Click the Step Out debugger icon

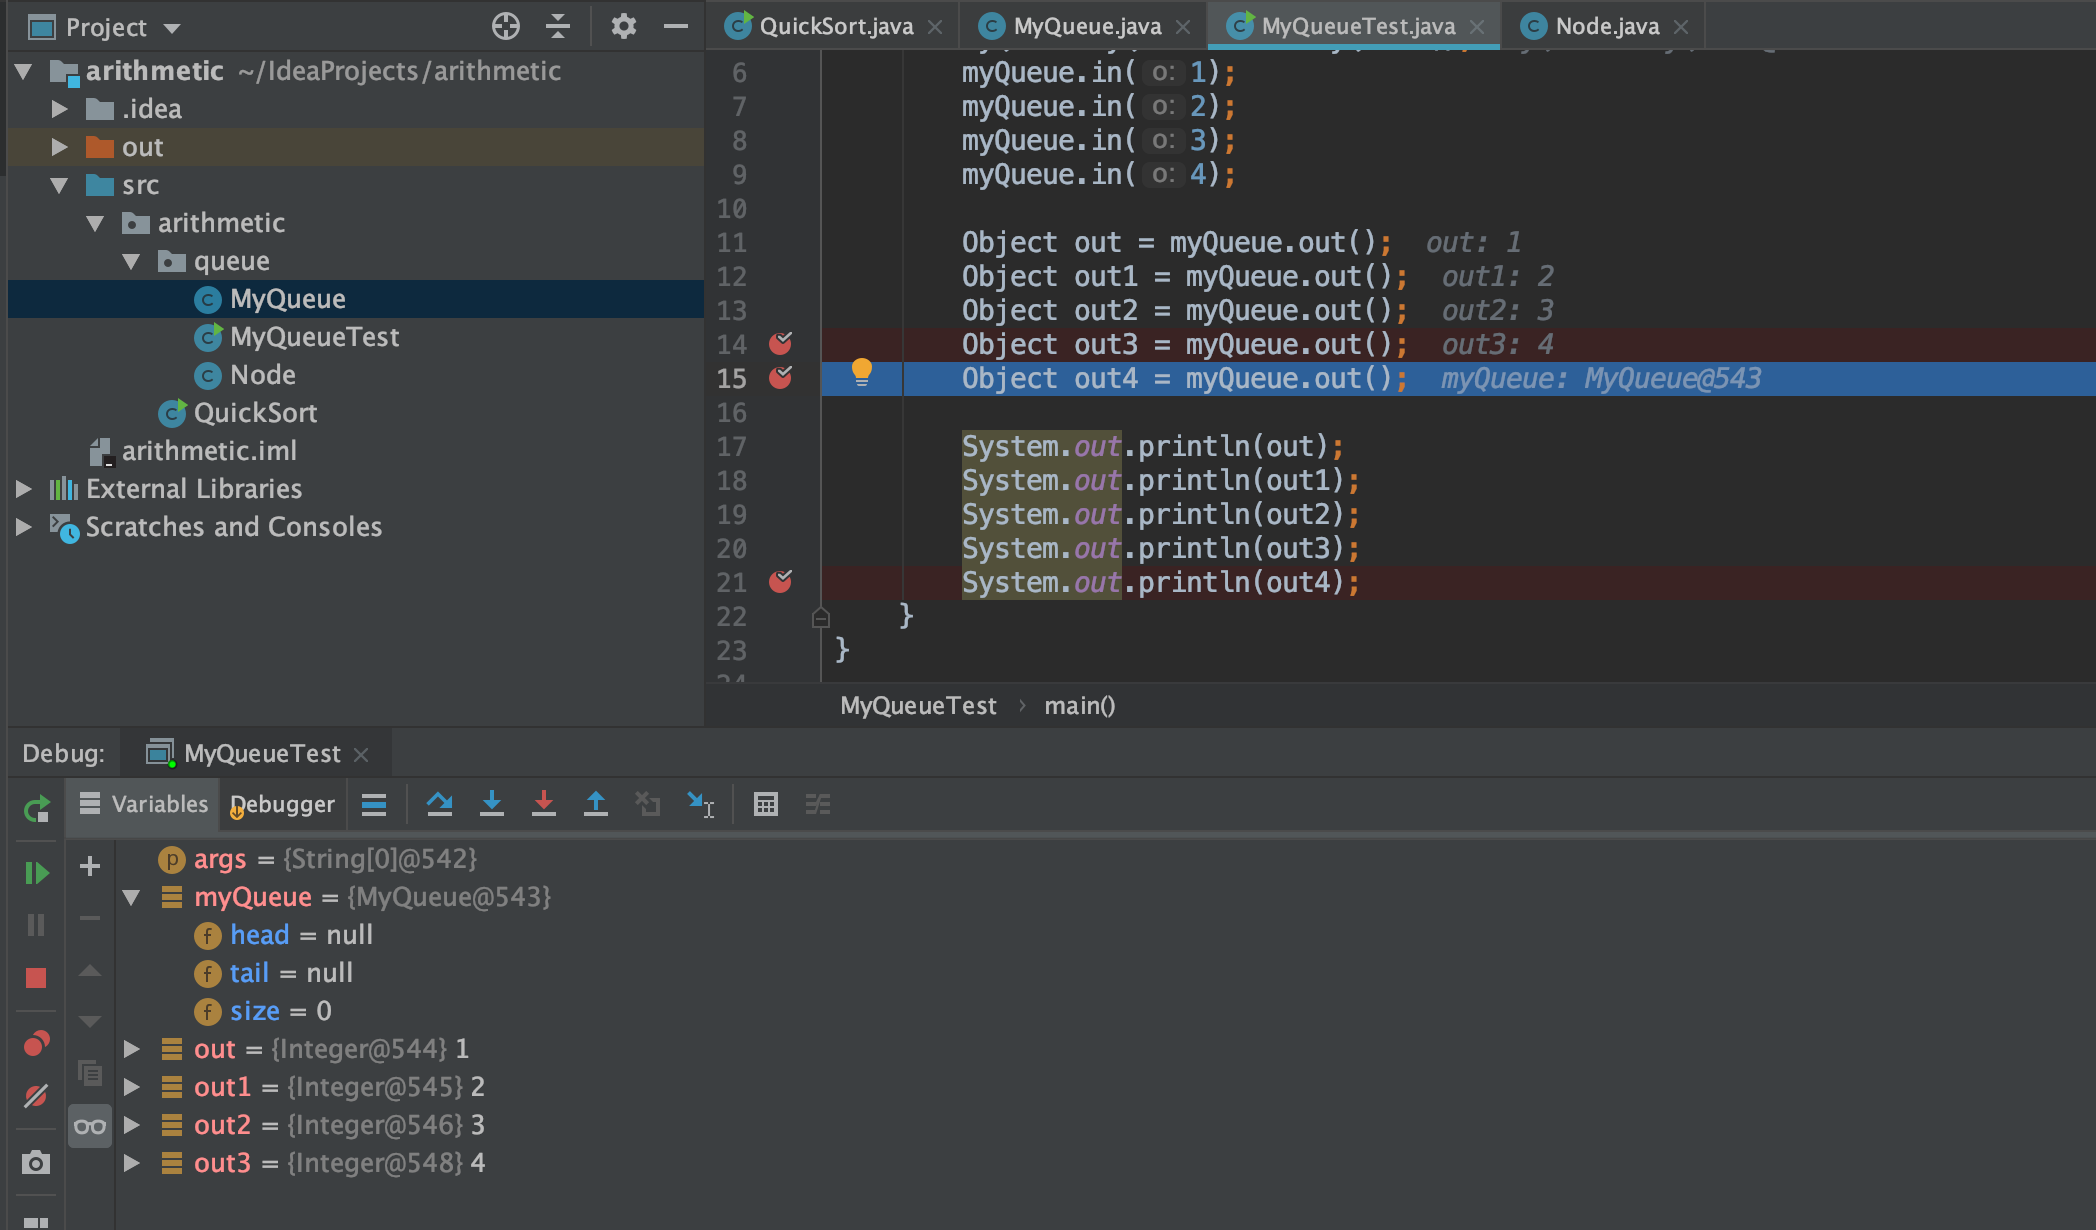596,804
